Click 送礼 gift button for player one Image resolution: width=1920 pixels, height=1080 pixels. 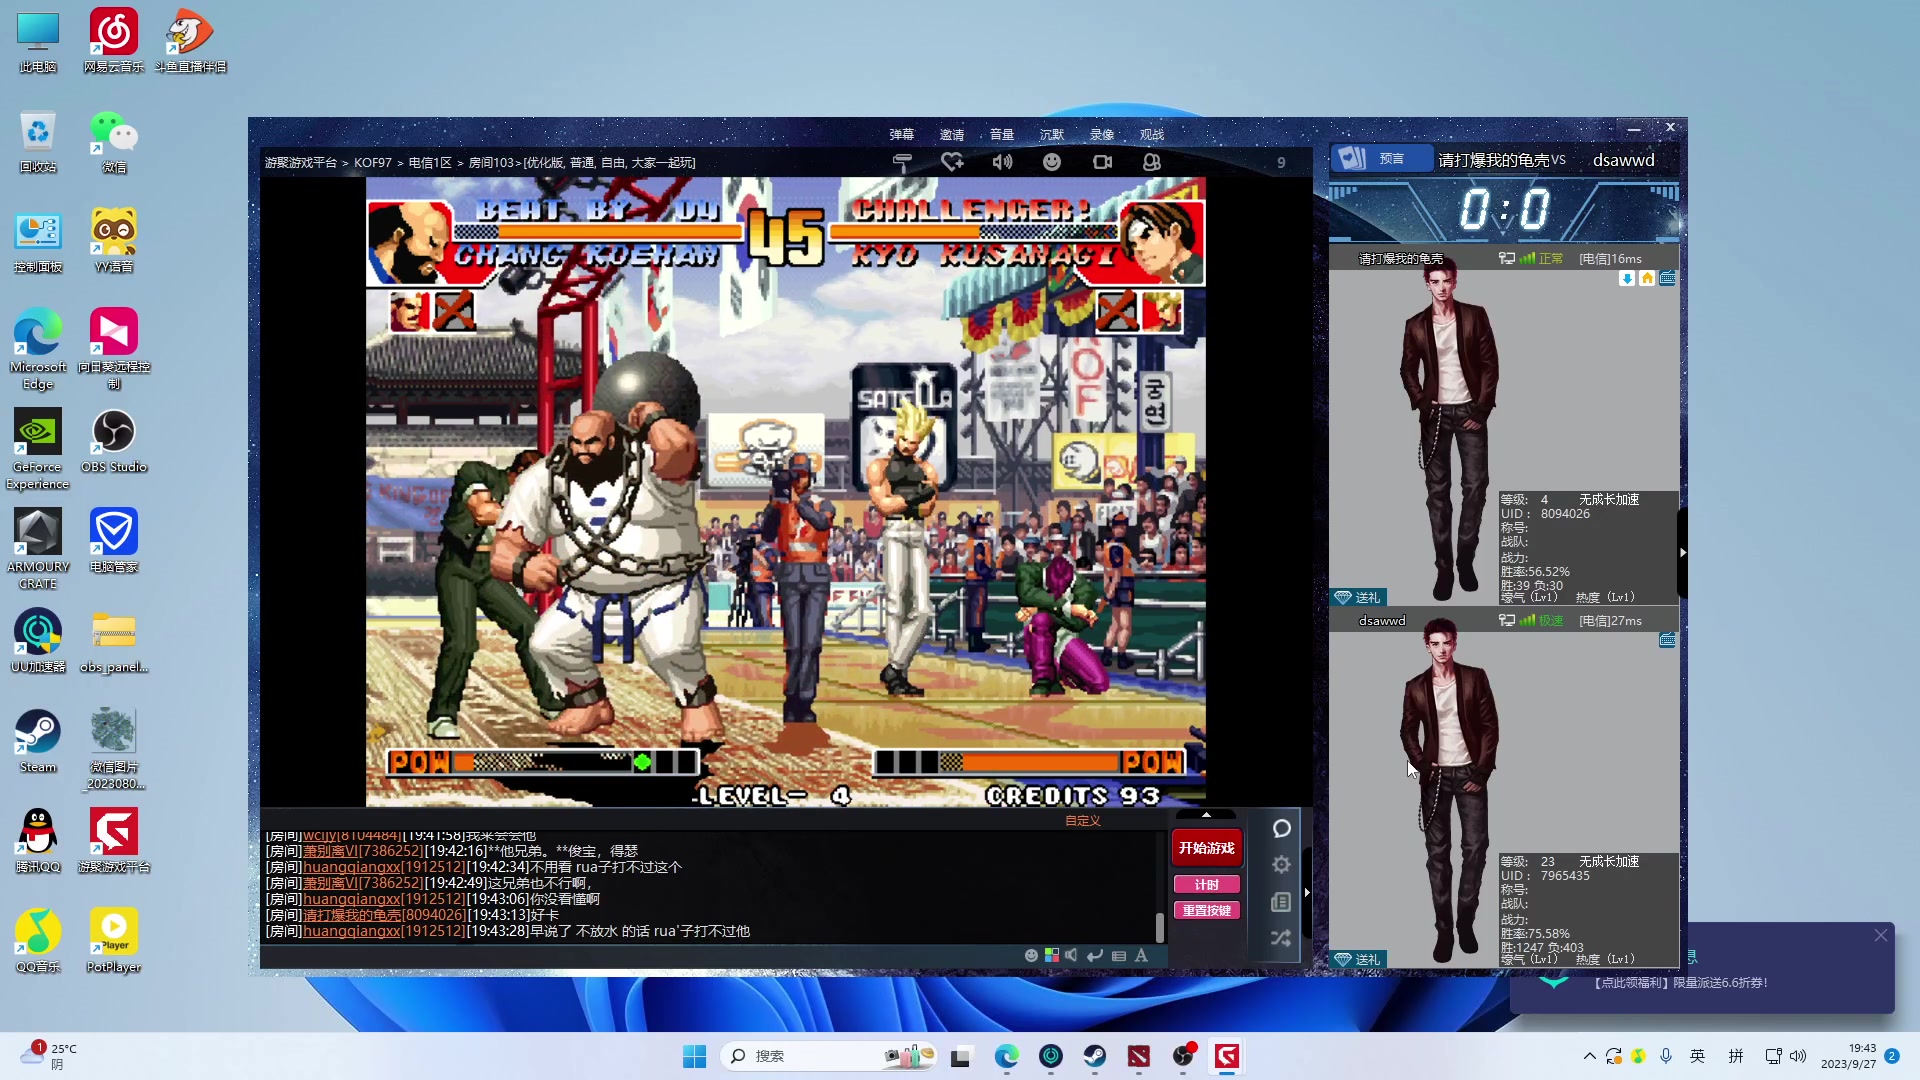1358,597
